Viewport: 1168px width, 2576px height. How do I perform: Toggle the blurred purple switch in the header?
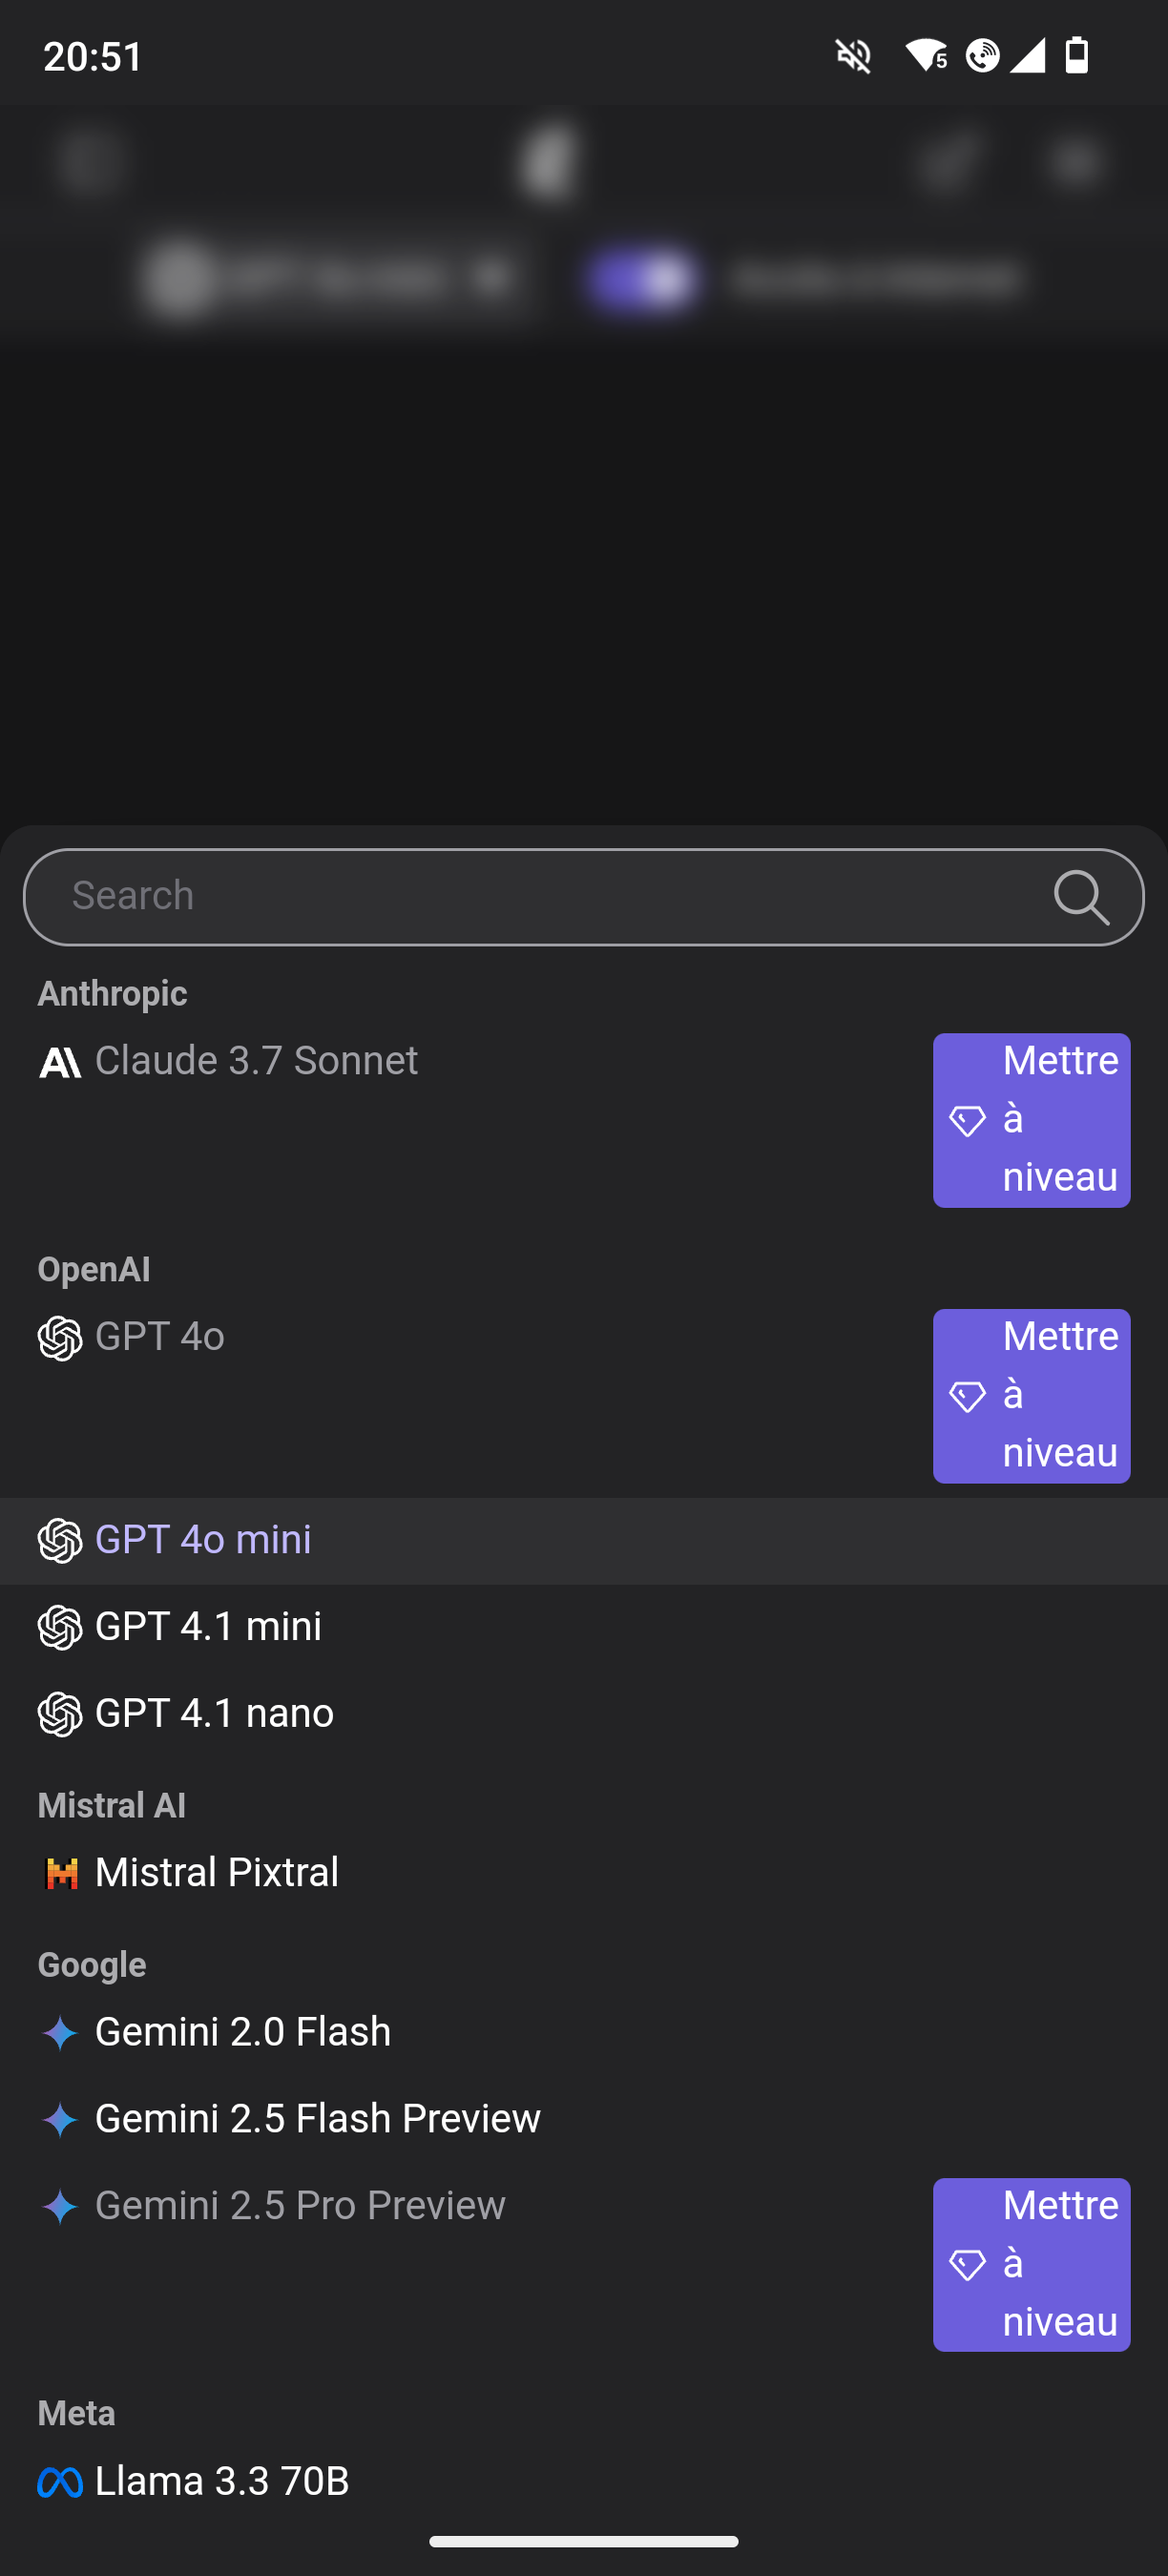pyautogui.click(x=641, y=280)
